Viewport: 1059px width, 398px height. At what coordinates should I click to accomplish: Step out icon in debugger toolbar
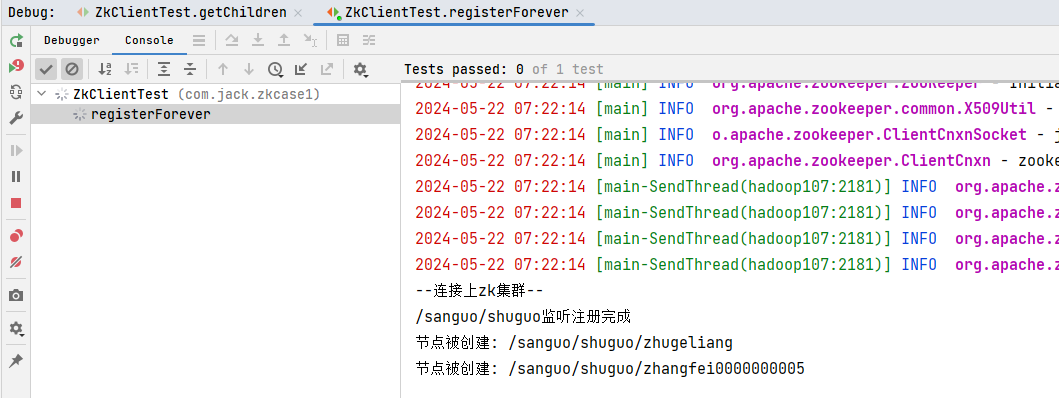pos(284,41)
